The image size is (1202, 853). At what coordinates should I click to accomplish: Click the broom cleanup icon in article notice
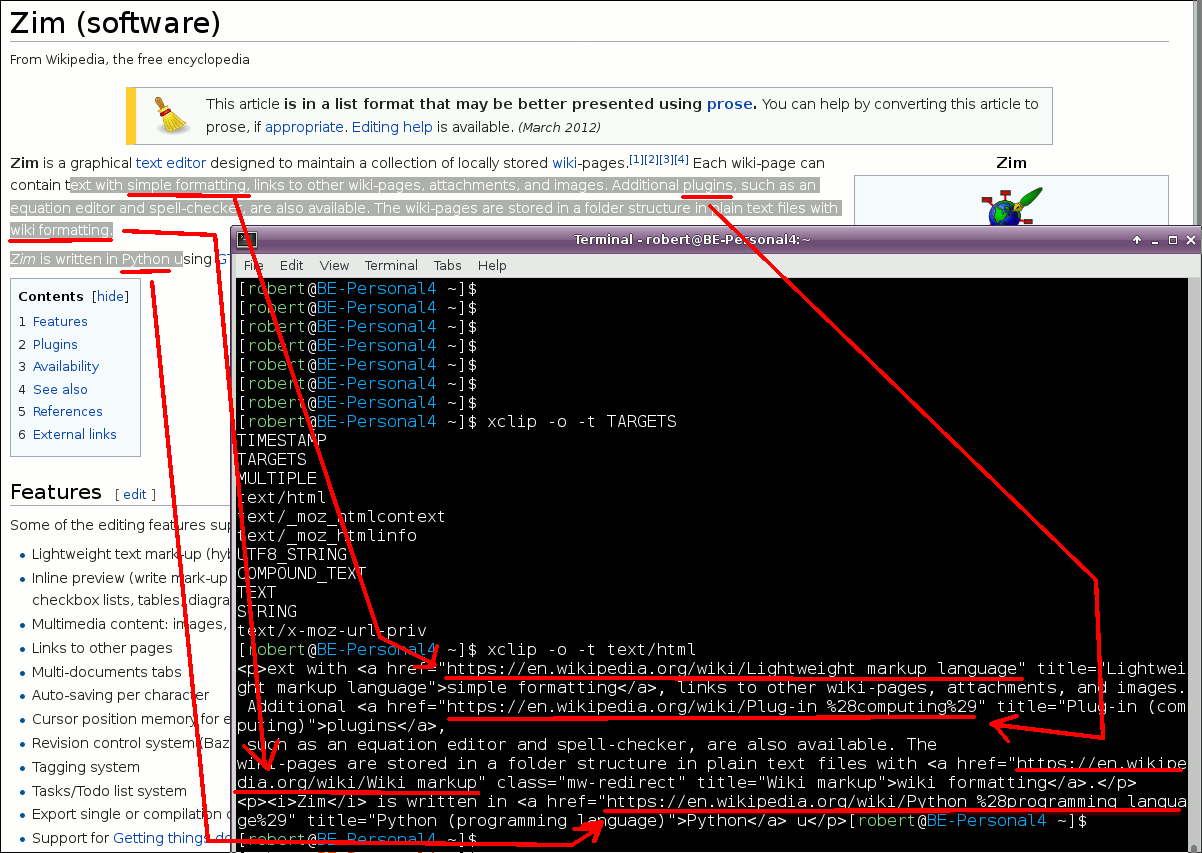(172, 115)
